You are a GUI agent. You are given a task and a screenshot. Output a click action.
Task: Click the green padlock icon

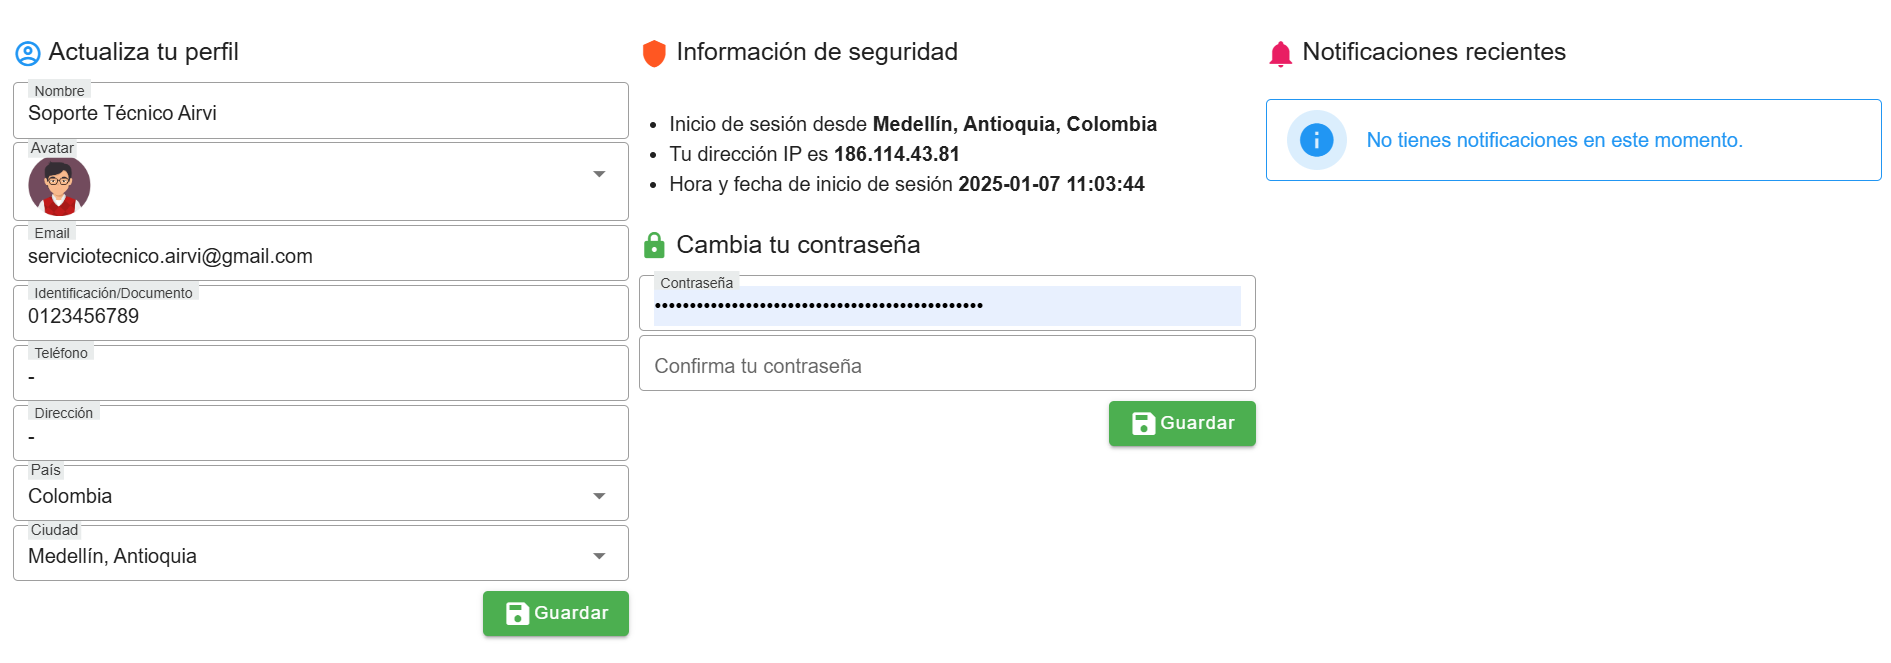(x=654, y=245)
